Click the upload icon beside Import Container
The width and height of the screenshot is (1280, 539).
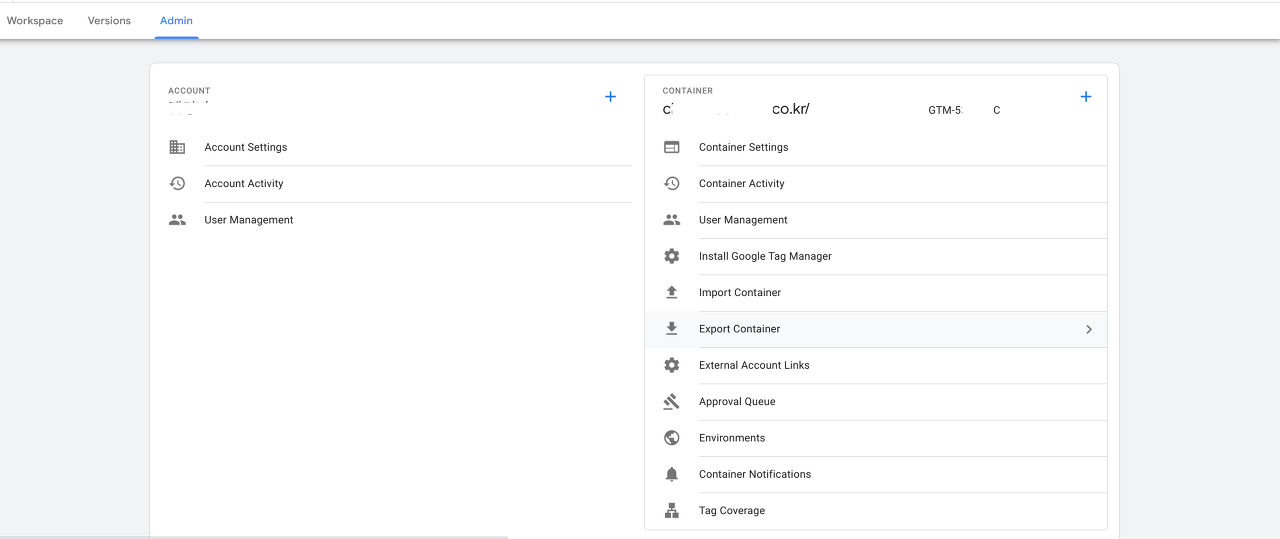672,292
